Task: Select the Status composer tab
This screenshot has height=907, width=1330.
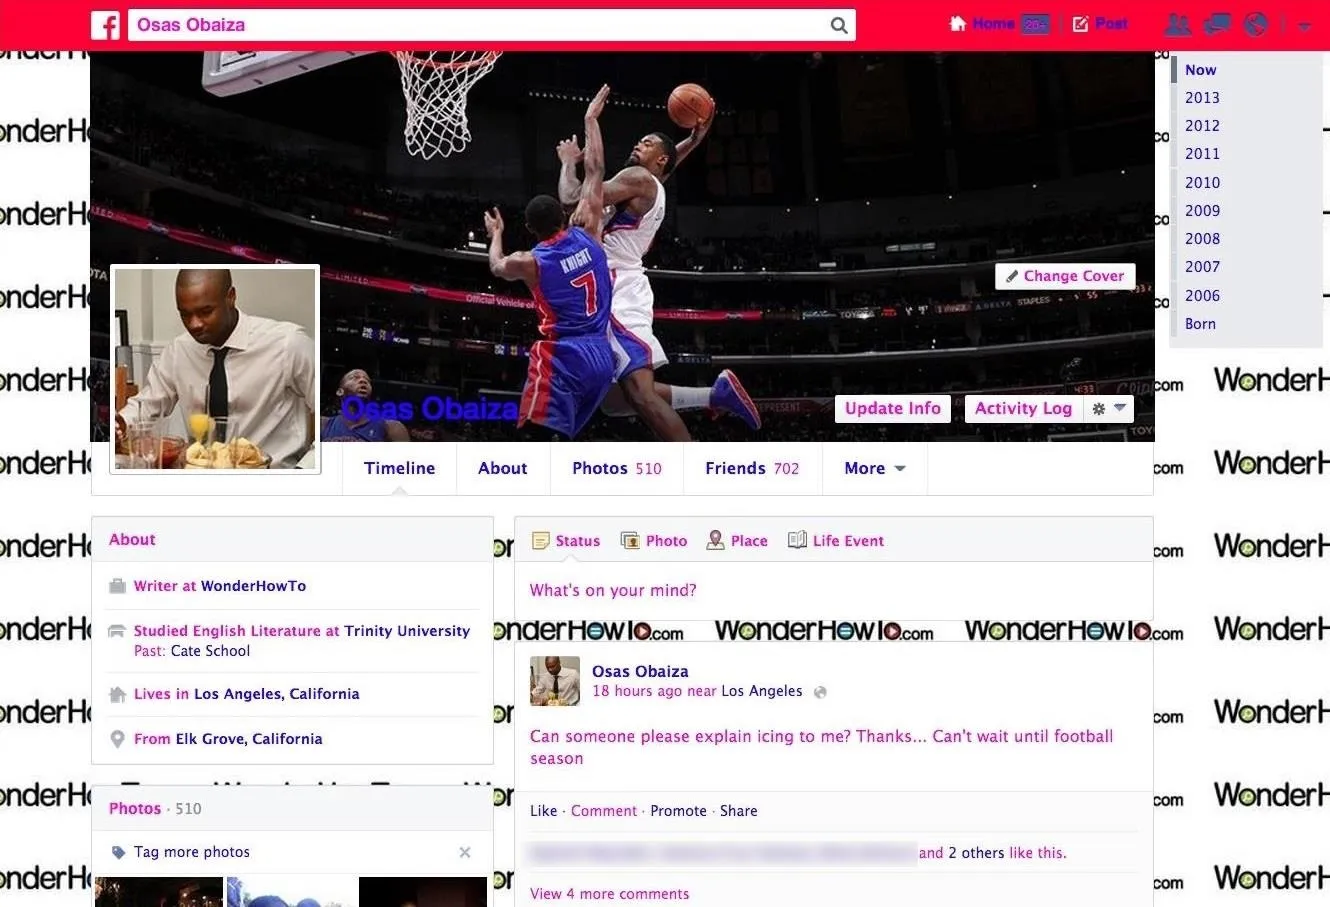Action: [x=566, y=541]
